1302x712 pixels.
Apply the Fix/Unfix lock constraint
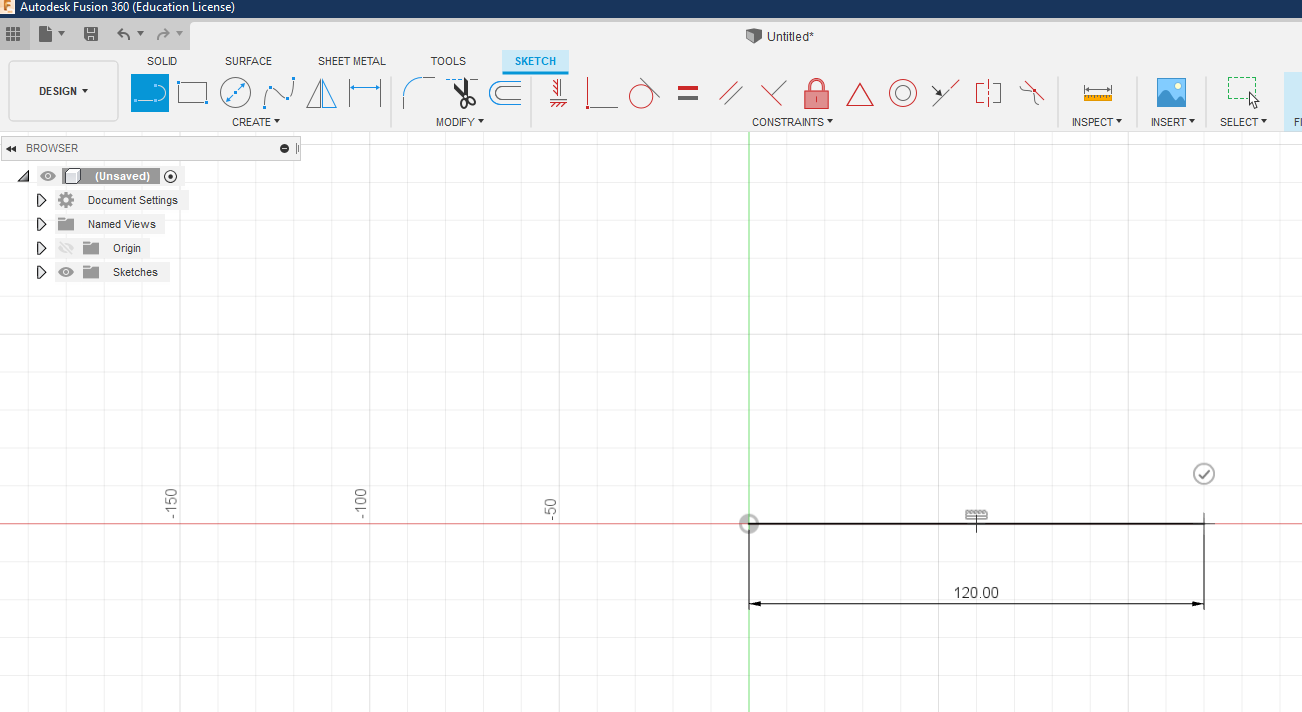point(817,94)
